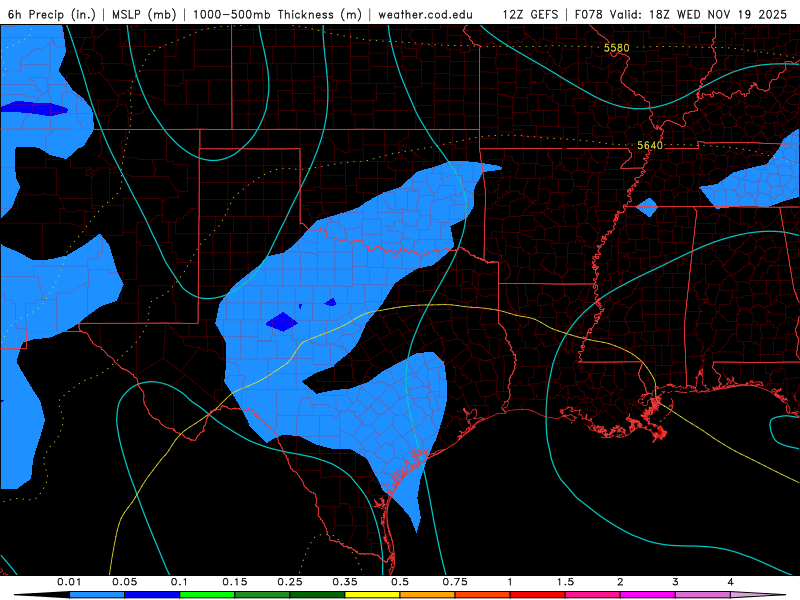Click the red 1 inch legend swatch

538,595
